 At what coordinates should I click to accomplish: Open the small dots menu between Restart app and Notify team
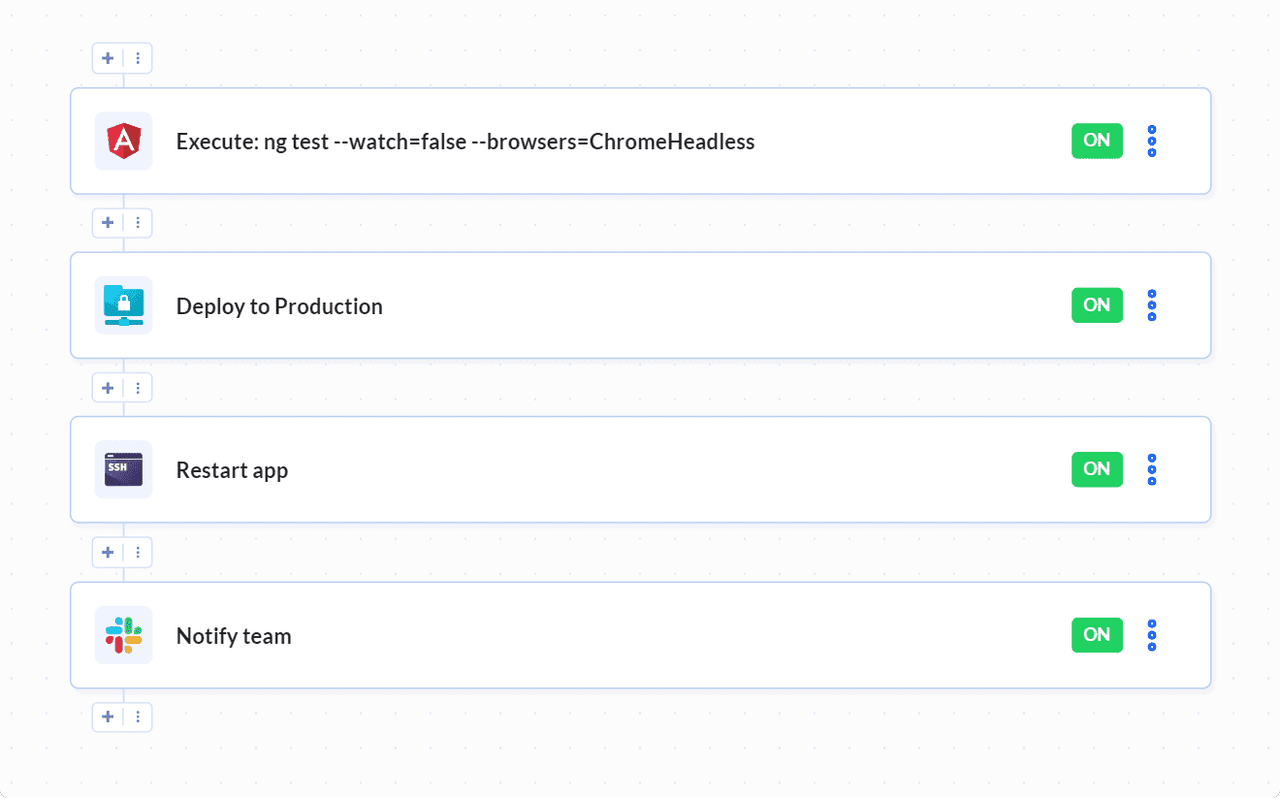pyautogui.click(x=138, y=552)
